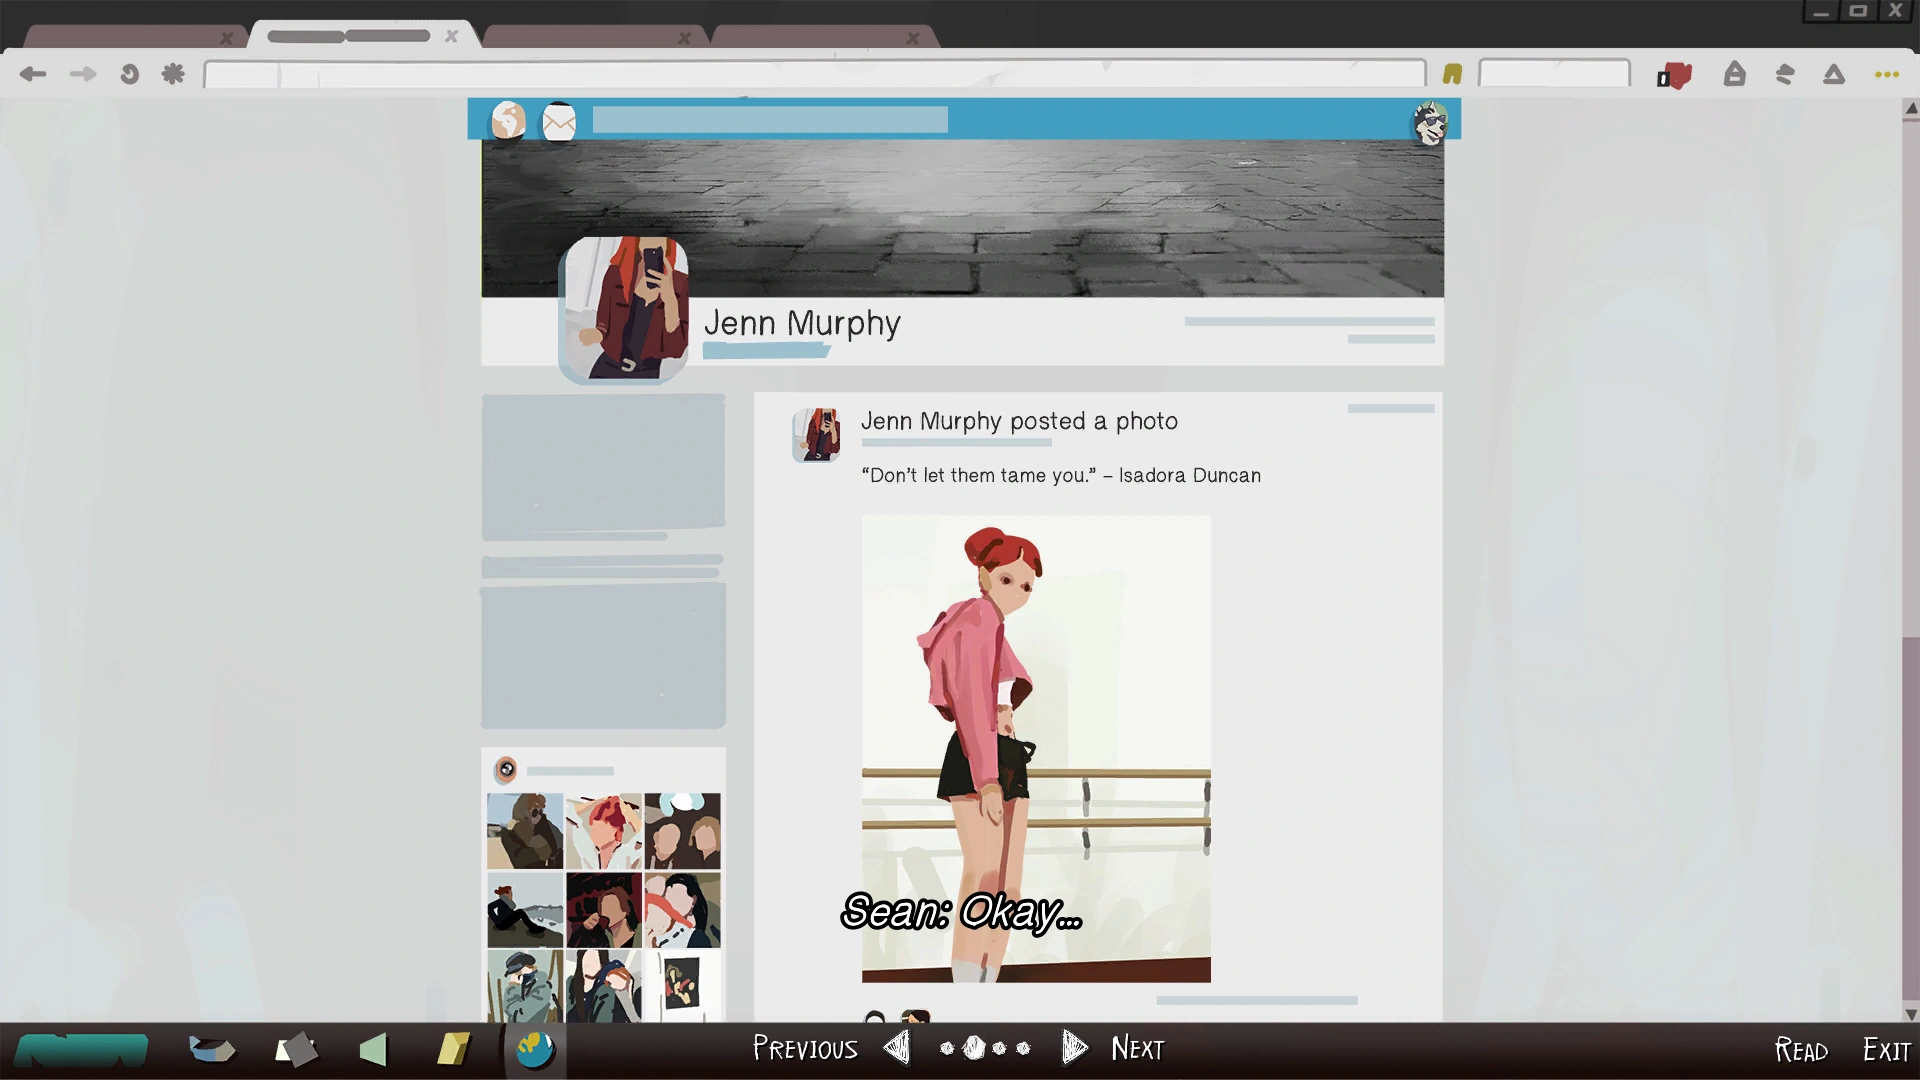Click the Exit button
The image size is (1920, 1080).
[x=1886, y=1050]
